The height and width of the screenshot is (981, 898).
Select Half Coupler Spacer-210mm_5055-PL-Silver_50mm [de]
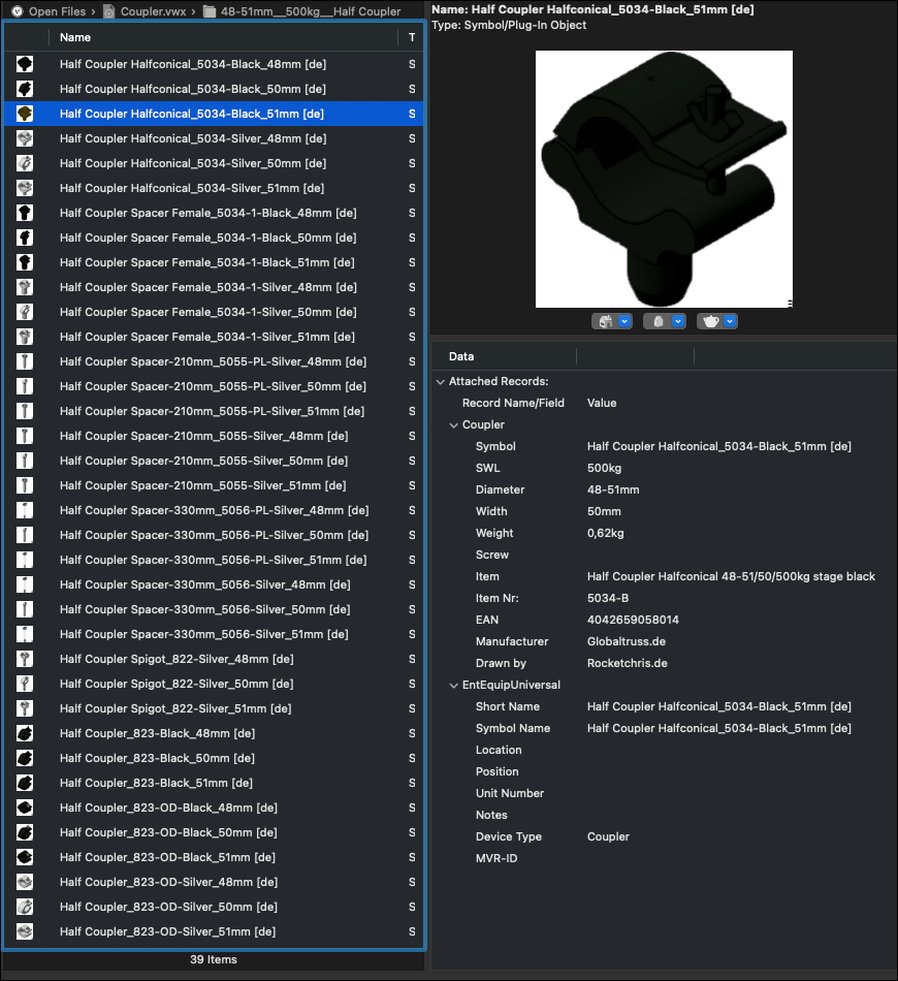coord(213,387)
